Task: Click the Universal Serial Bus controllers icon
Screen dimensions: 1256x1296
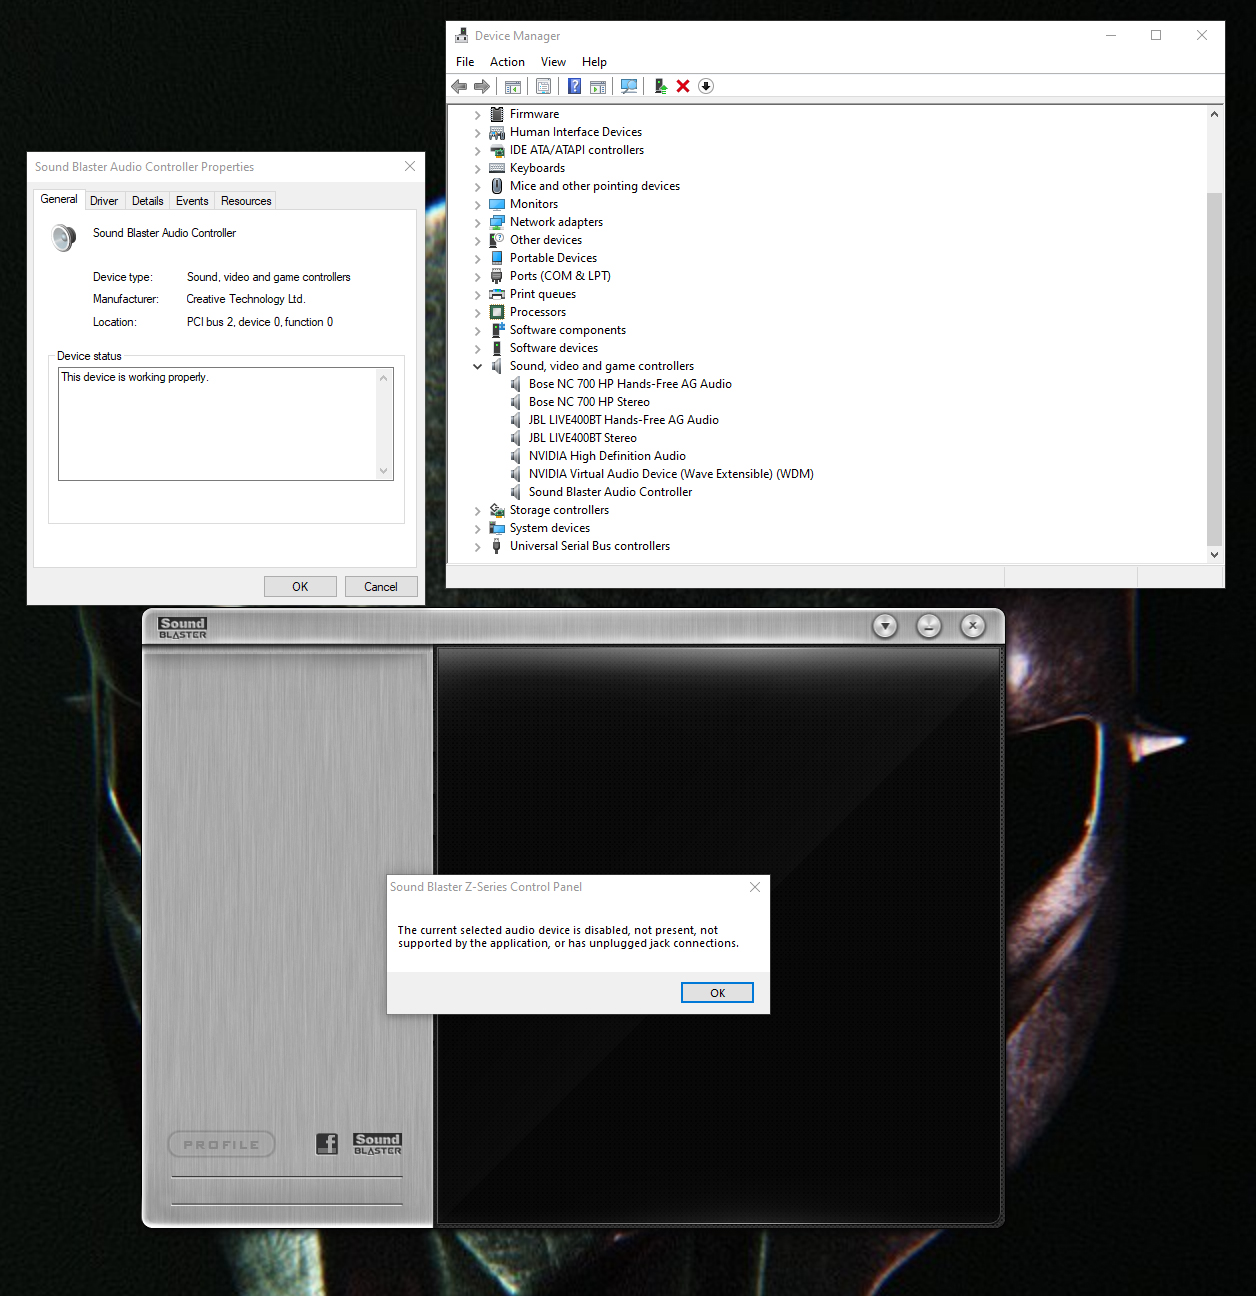Action: [x=497, y=546]
